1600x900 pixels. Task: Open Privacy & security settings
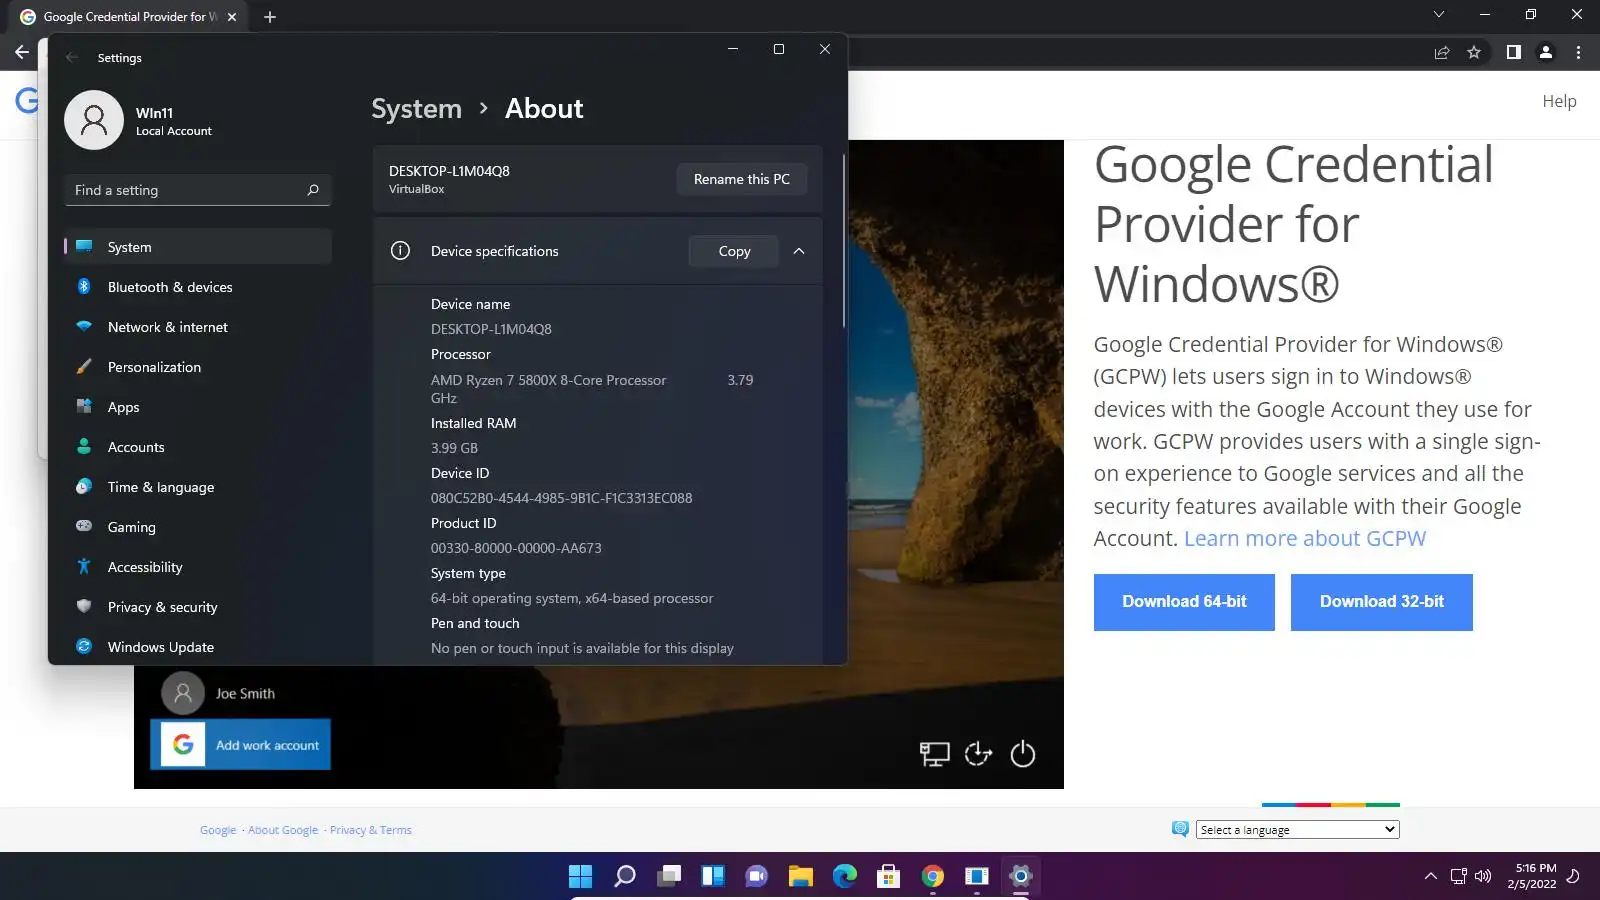pos(198,607)
